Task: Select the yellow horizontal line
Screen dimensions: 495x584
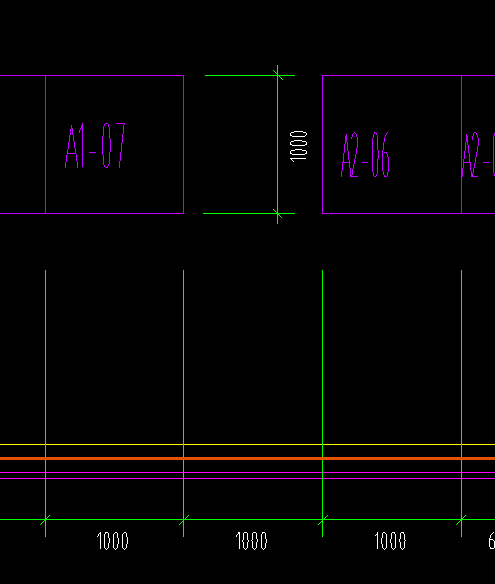Action: [247, 444]
